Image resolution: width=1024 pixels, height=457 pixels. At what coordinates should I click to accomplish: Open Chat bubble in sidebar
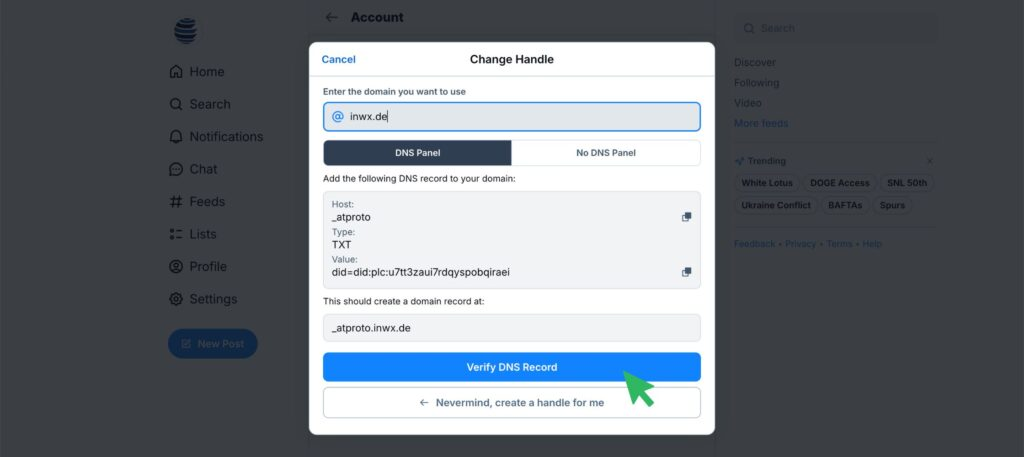tap(176, 169)
